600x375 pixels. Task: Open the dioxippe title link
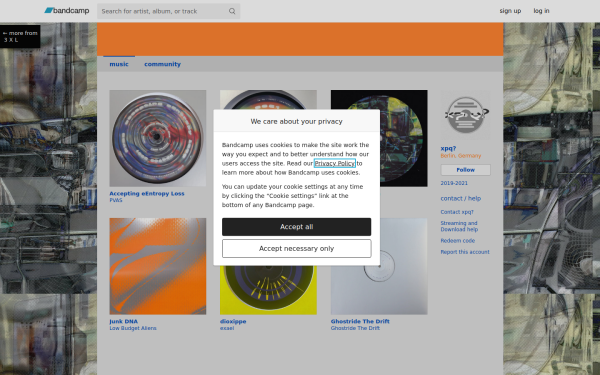[233, 321]
